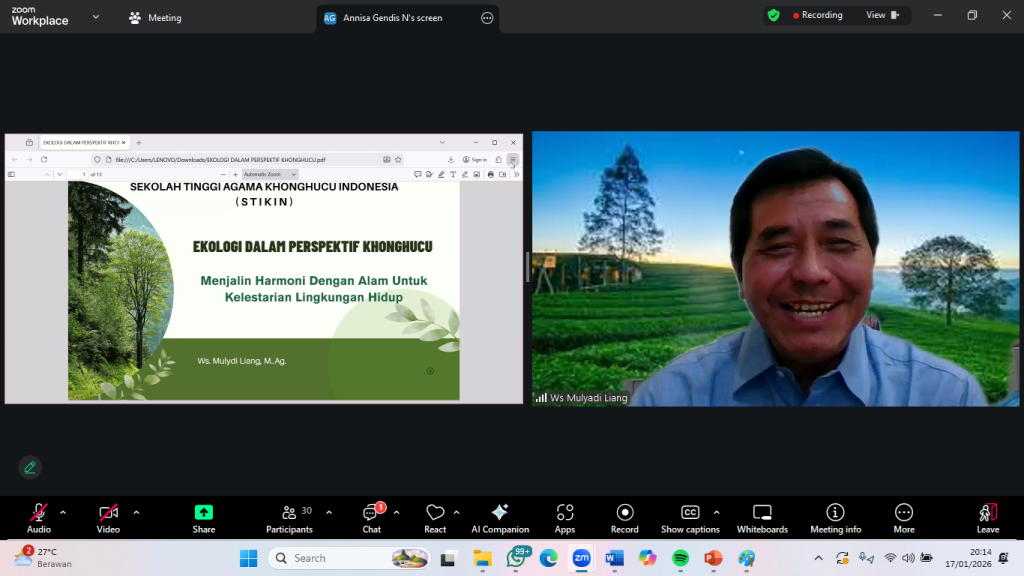Open the Participants panel
1024x576 pixels.
click(289, 517)
